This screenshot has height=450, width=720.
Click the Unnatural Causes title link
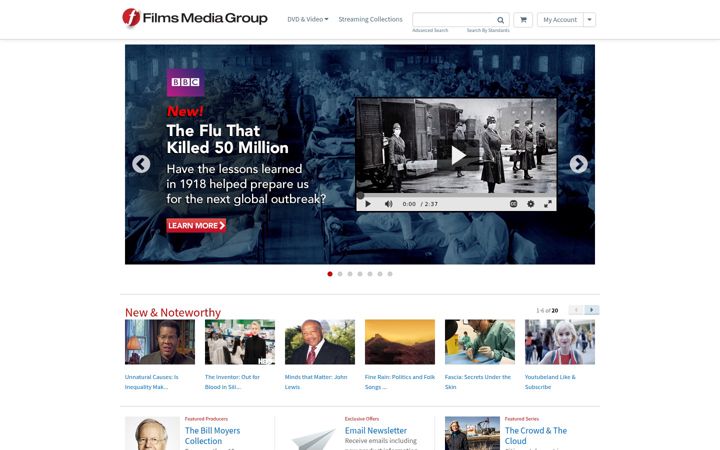152,382
